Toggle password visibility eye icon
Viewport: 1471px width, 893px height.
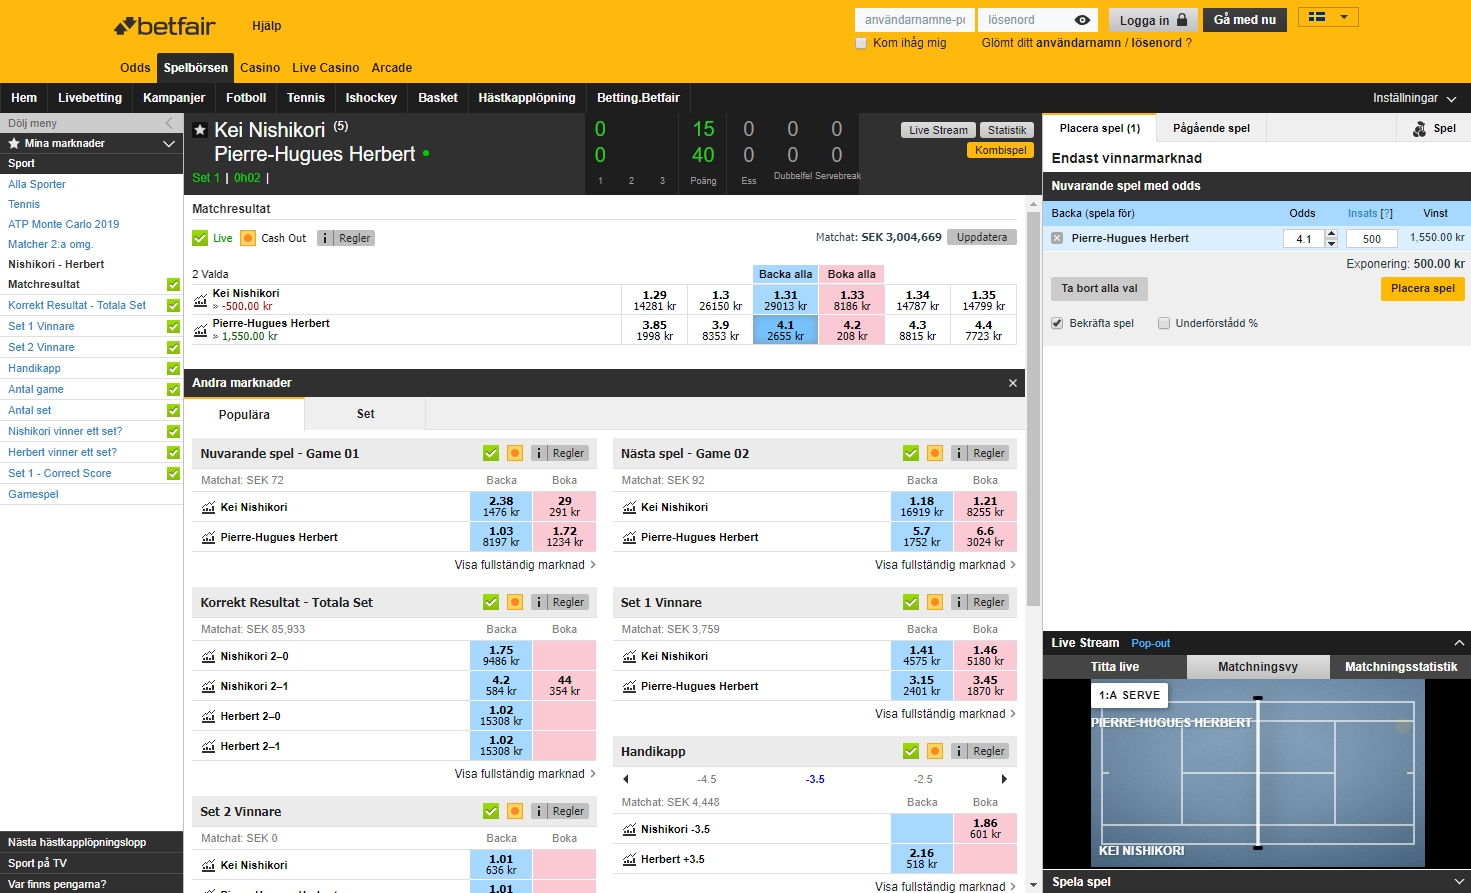[x=1084, y=19]
